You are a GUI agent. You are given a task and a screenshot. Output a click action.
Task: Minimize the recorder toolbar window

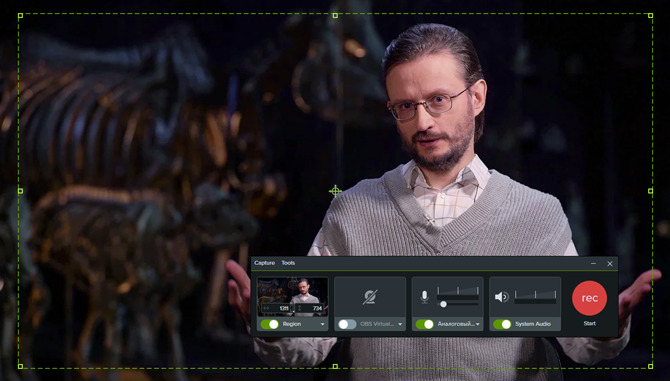[x=593, y=264]
